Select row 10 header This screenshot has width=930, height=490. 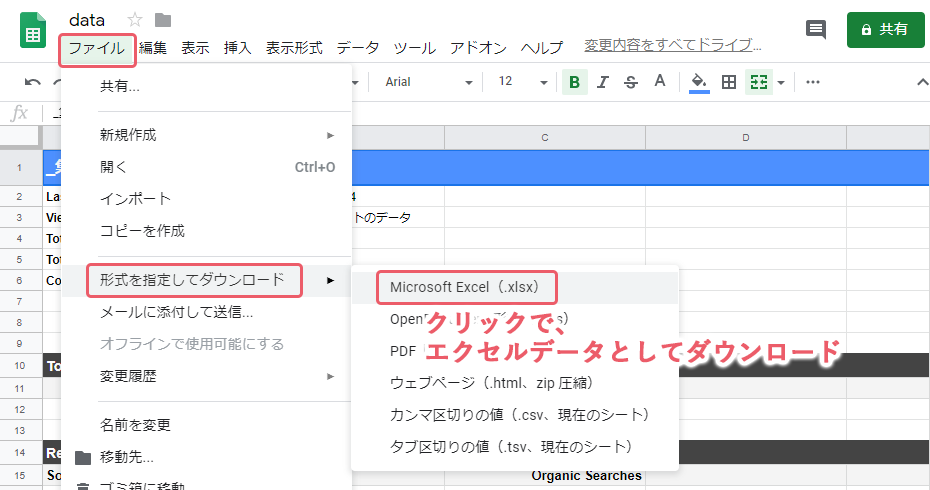tap(20, 365)
